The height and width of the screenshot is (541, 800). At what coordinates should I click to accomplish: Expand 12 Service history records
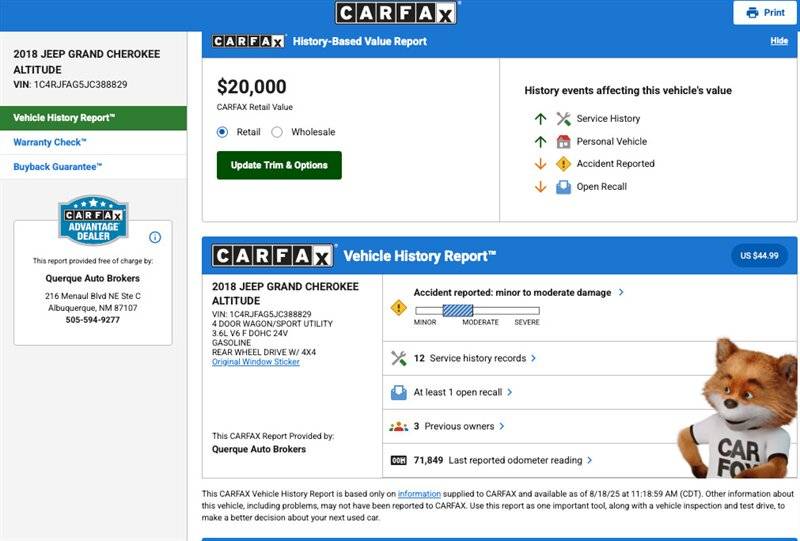pos(474,358)
